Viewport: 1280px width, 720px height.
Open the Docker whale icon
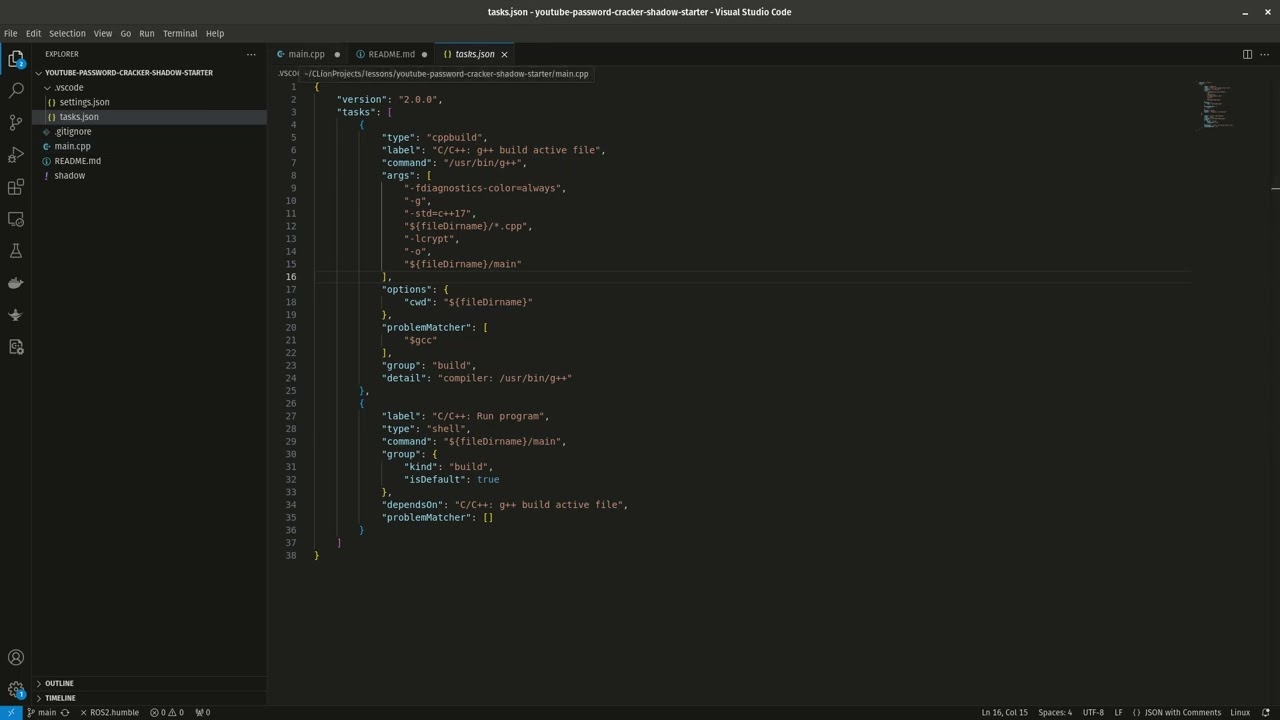point(15,283)
